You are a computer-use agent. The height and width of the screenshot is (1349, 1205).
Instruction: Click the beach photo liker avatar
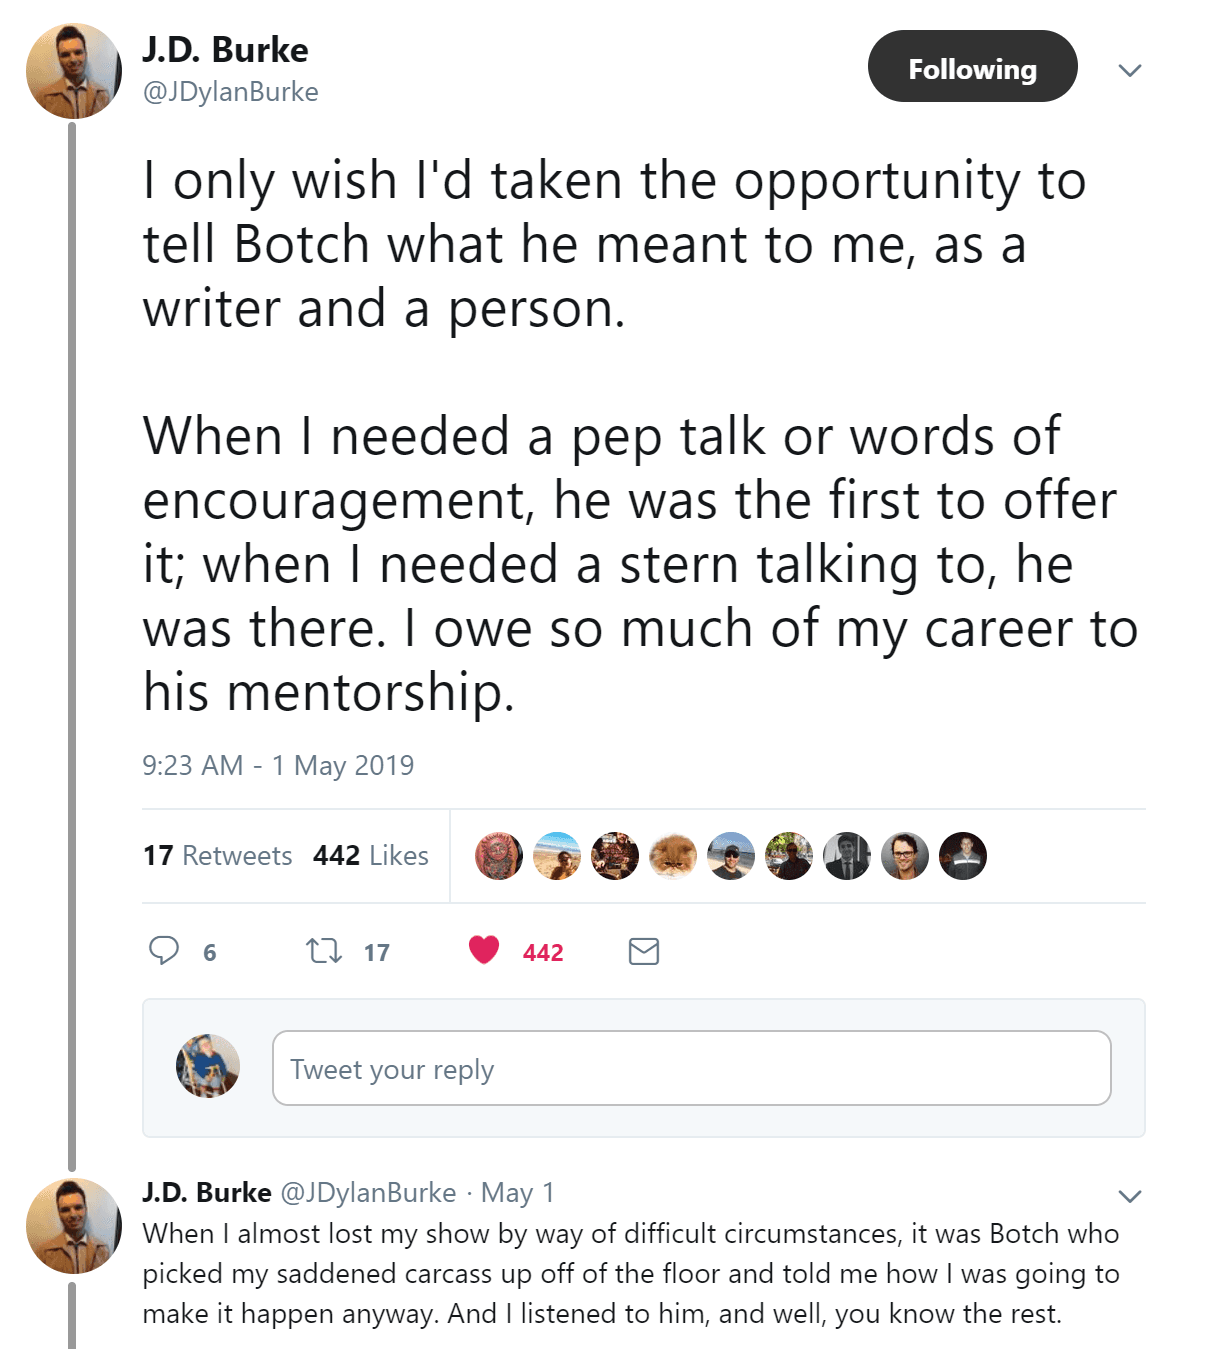557,856
